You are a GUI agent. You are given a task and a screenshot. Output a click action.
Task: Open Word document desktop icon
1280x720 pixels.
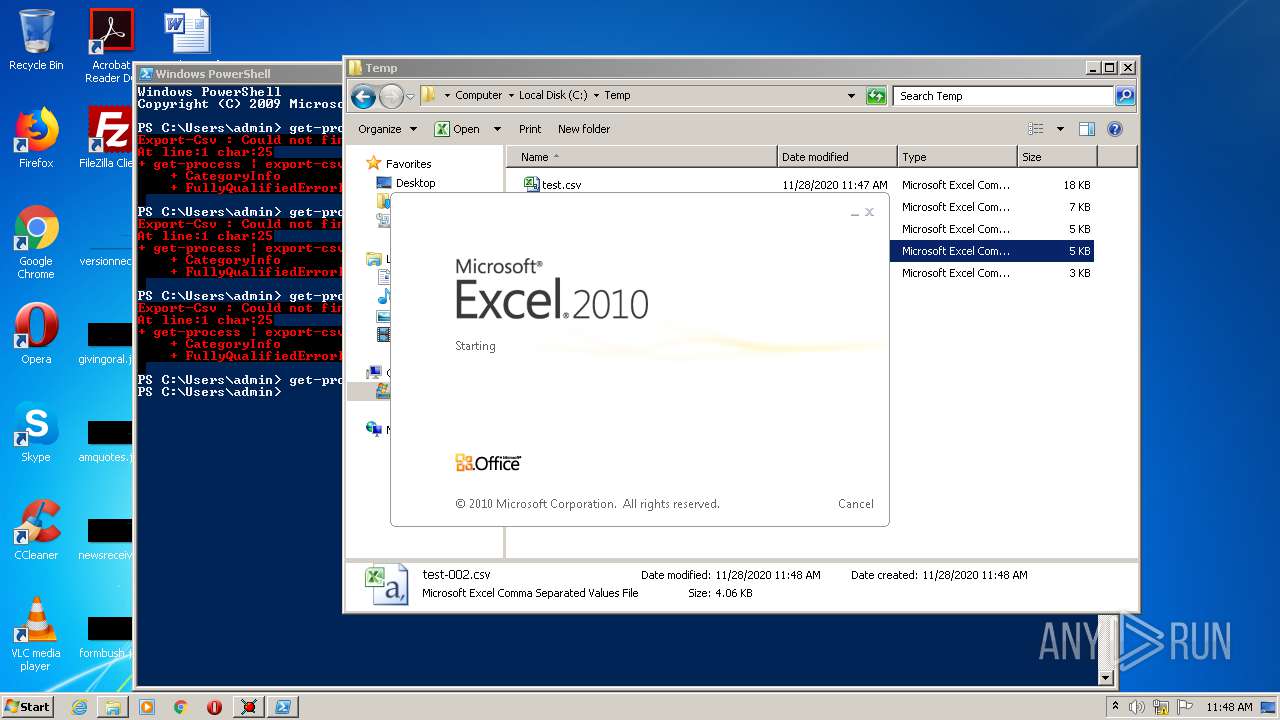[x=187, y=32]
